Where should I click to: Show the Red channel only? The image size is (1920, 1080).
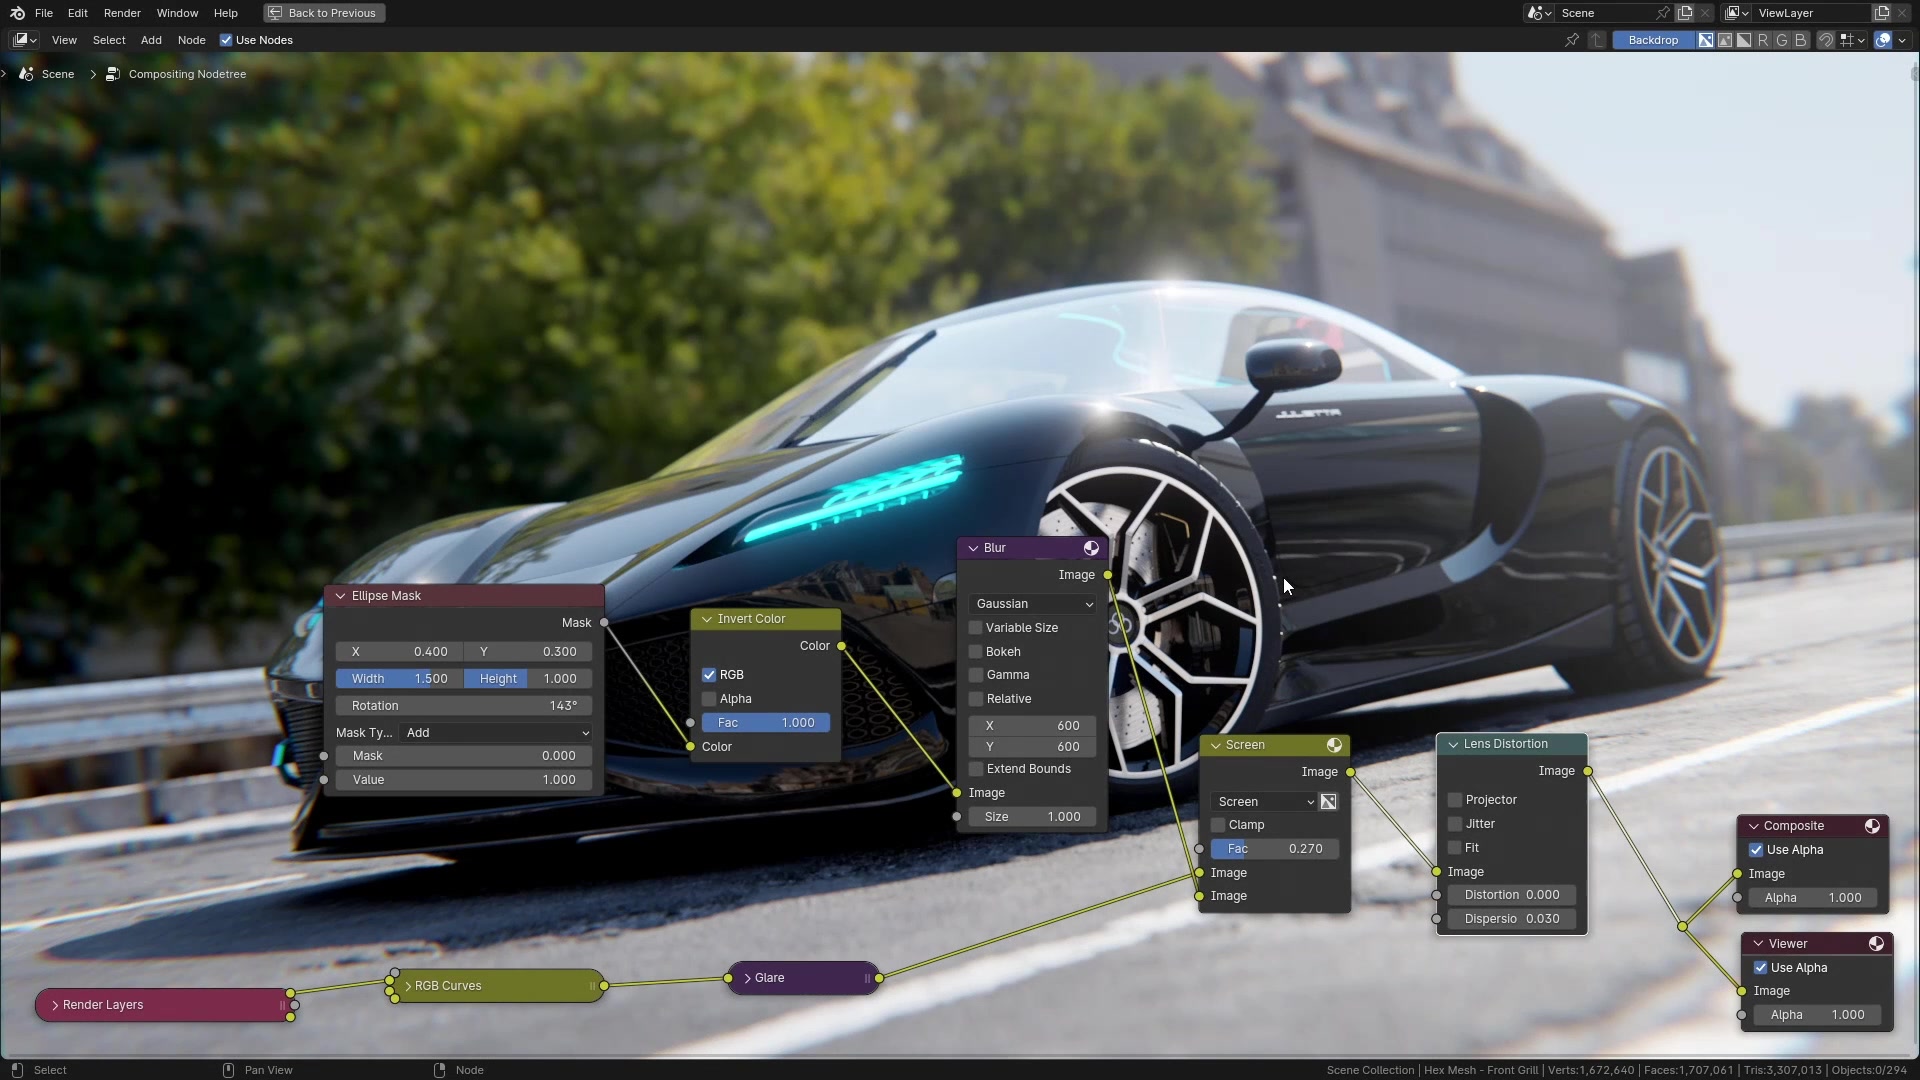[1763, 40]
